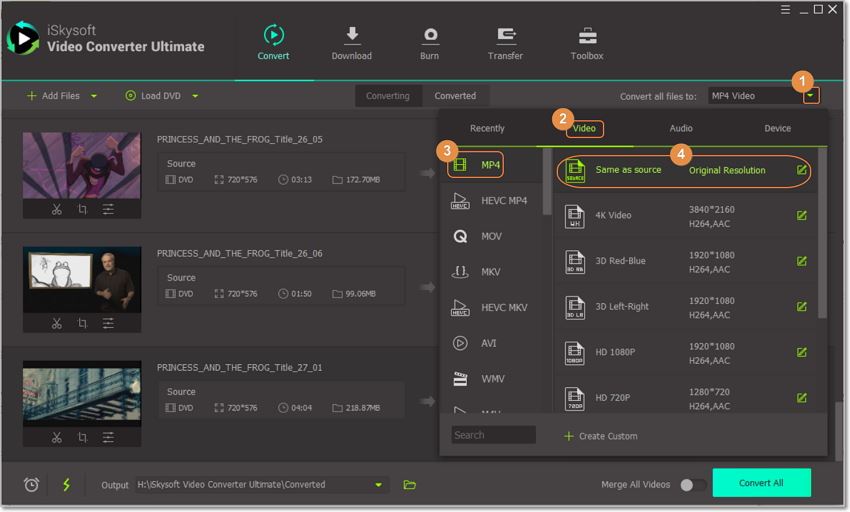850x512 pixels.
Task: Open effects settings icon under third video
Action: coord(108,437)
